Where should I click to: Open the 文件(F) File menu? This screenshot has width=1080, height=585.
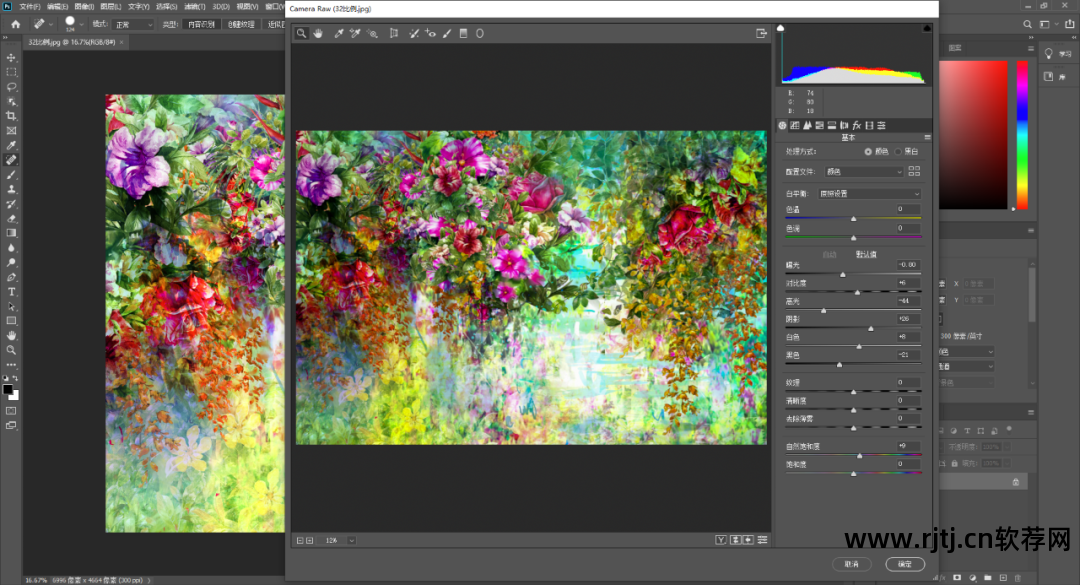(30, 6)
